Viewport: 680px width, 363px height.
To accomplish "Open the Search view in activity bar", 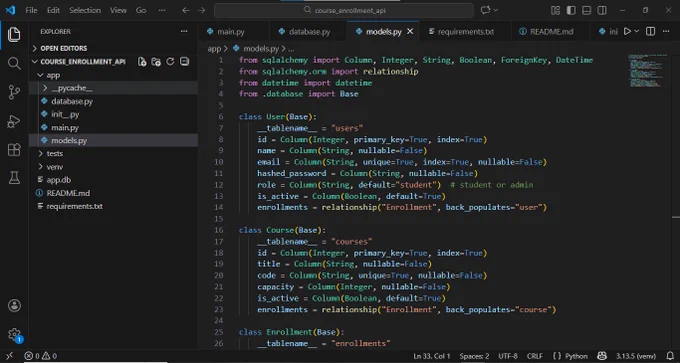I will pos(14,63).
